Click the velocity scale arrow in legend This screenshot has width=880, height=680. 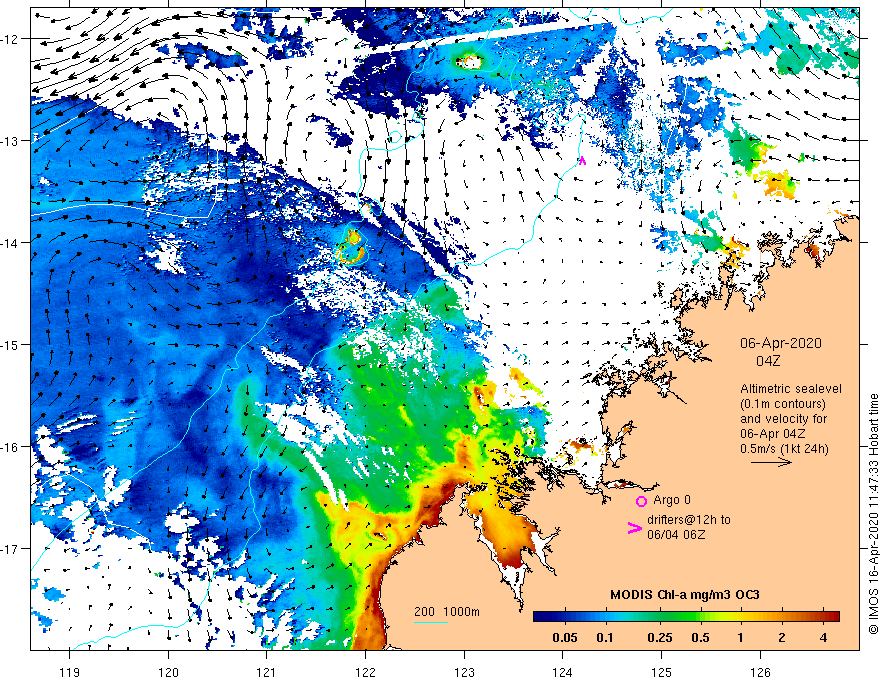(x=771, y=462)
